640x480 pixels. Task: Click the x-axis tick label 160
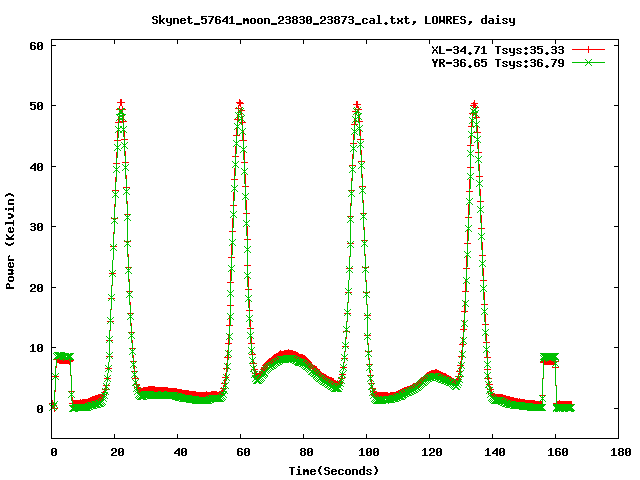[x=558, y=452]
